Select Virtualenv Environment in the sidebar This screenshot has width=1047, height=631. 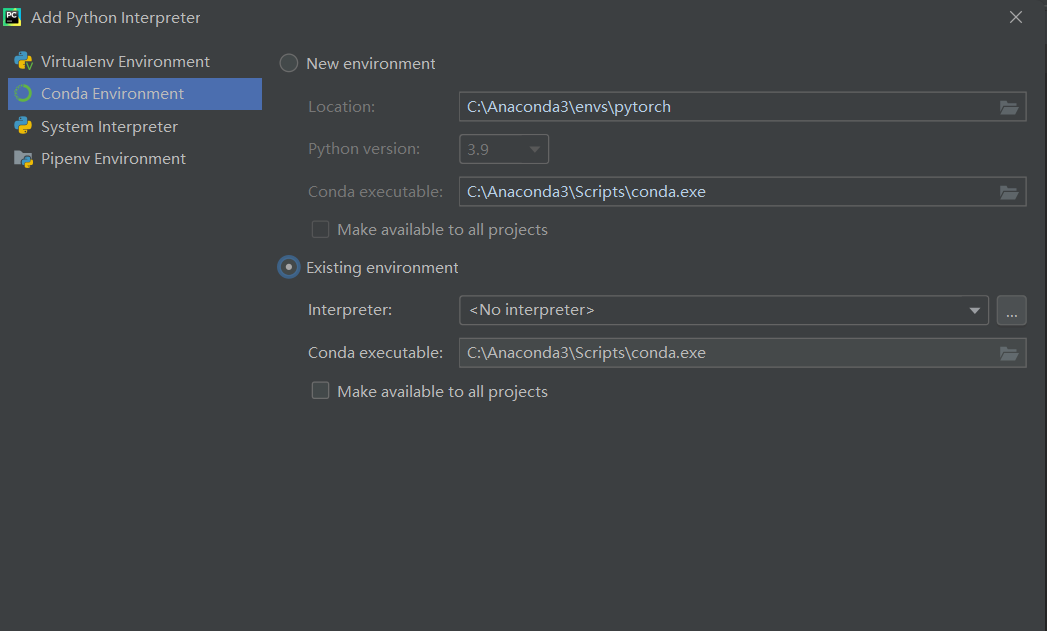125,60
